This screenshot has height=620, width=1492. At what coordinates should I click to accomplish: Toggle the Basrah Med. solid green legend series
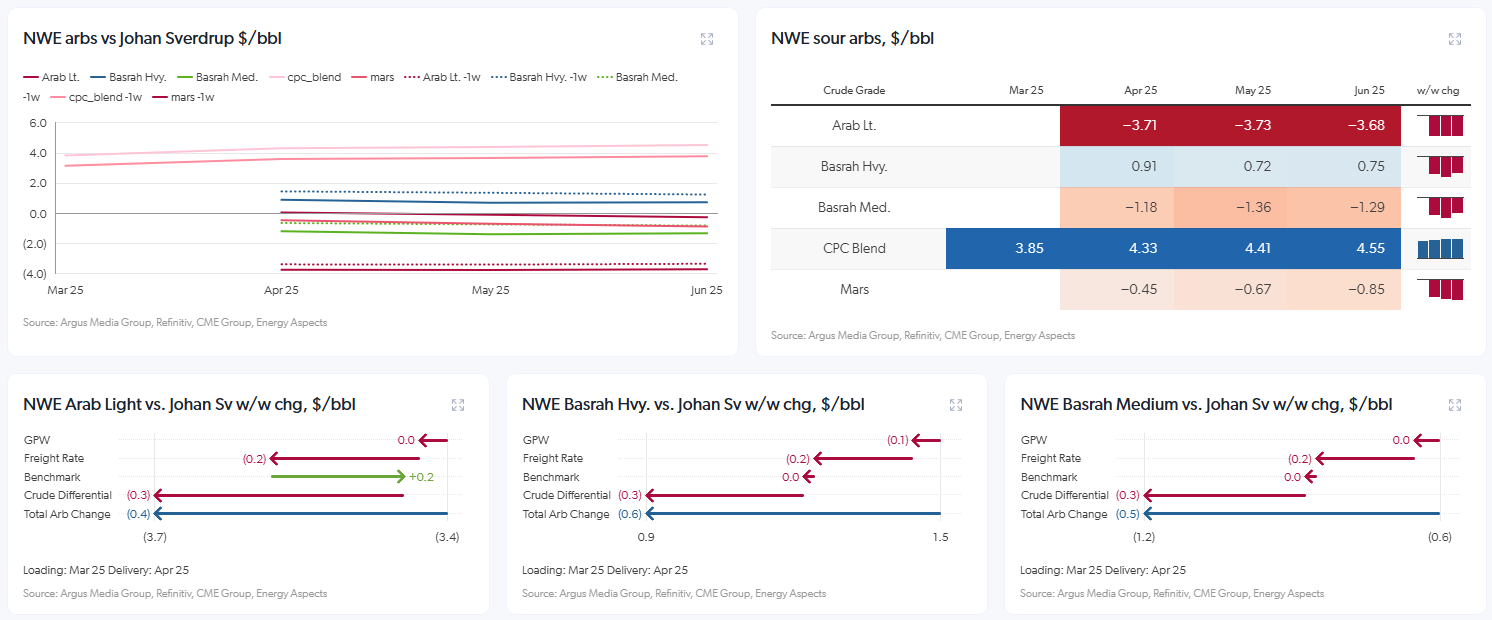coord(217,77)
